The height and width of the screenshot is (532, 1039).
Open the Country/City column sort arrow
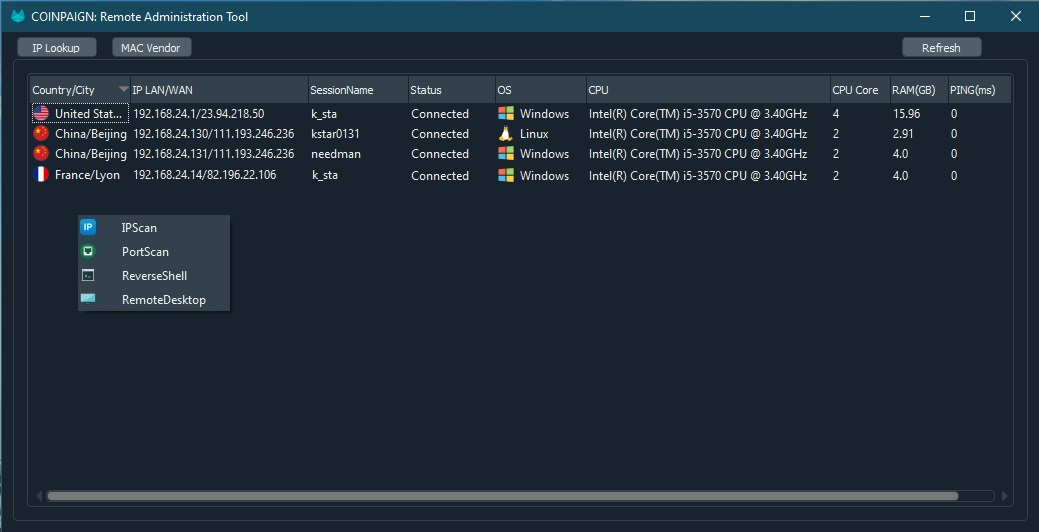[x=123, y=90]
